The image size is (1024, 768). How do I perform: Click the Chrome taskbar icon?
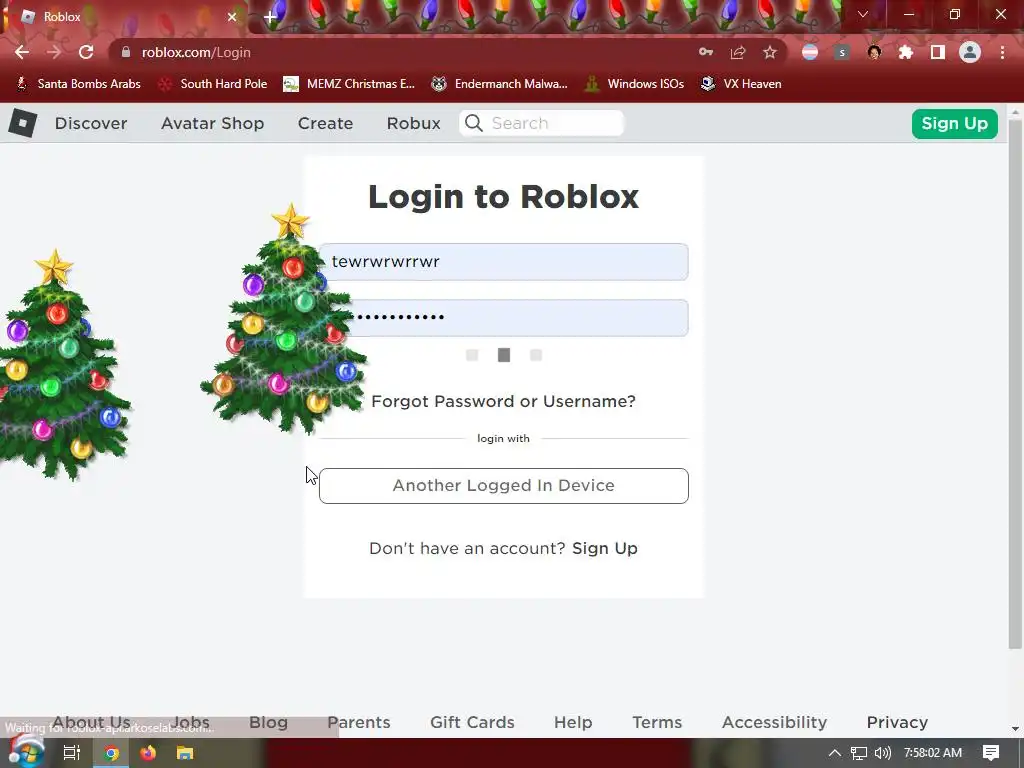tap(111, 753)
